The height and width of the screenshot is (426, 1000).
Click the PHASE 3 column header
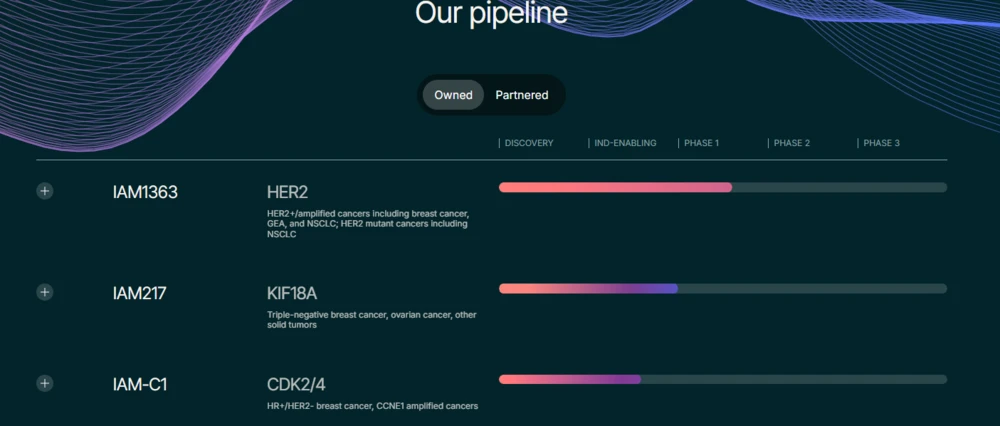(881, 143)
